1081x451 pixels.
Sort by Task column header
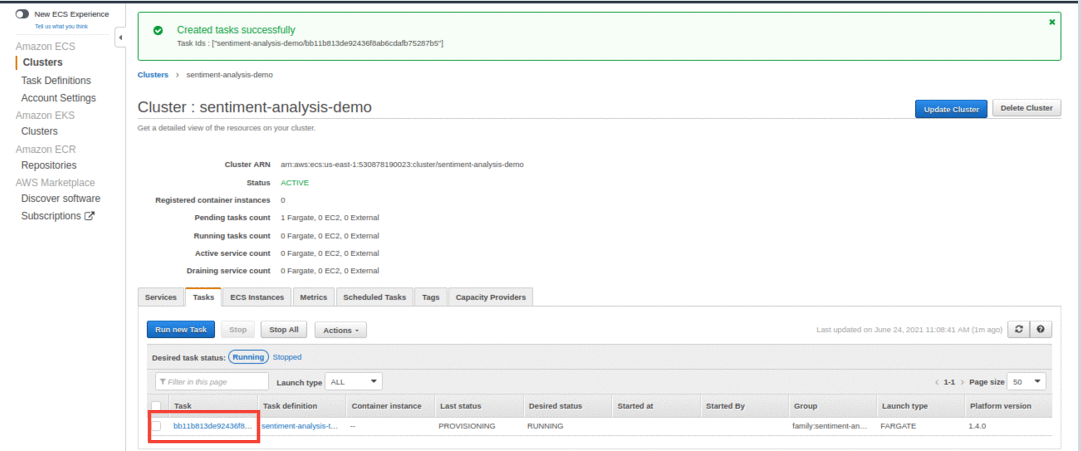click(x=183, y=406)
